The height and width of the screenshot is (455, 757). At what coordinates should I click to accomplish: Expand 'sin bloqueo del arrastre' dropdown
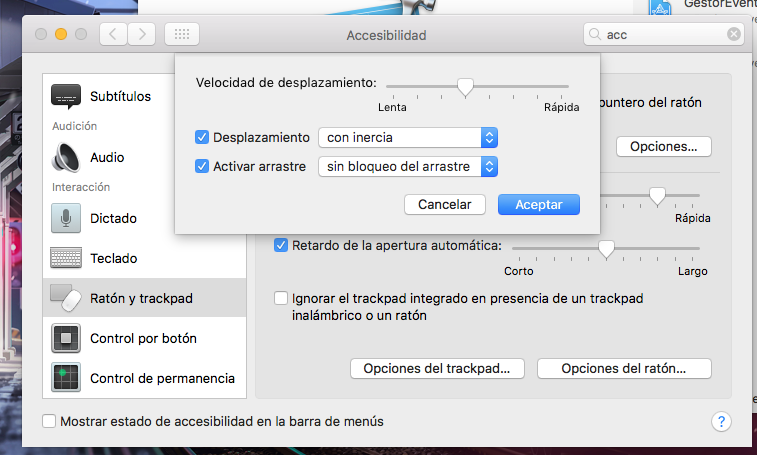coord(408,167)
